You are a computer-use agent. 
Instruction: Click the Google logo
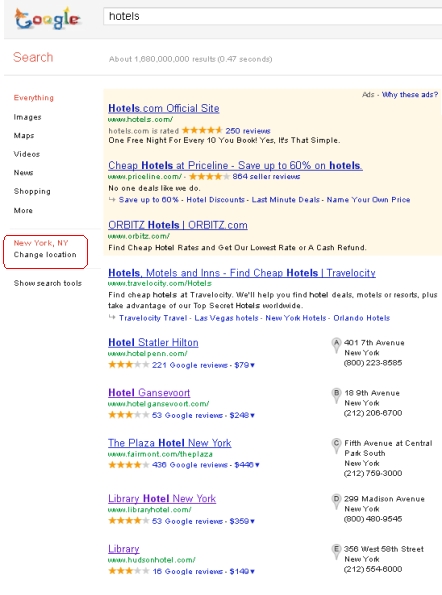pos(47,19)
